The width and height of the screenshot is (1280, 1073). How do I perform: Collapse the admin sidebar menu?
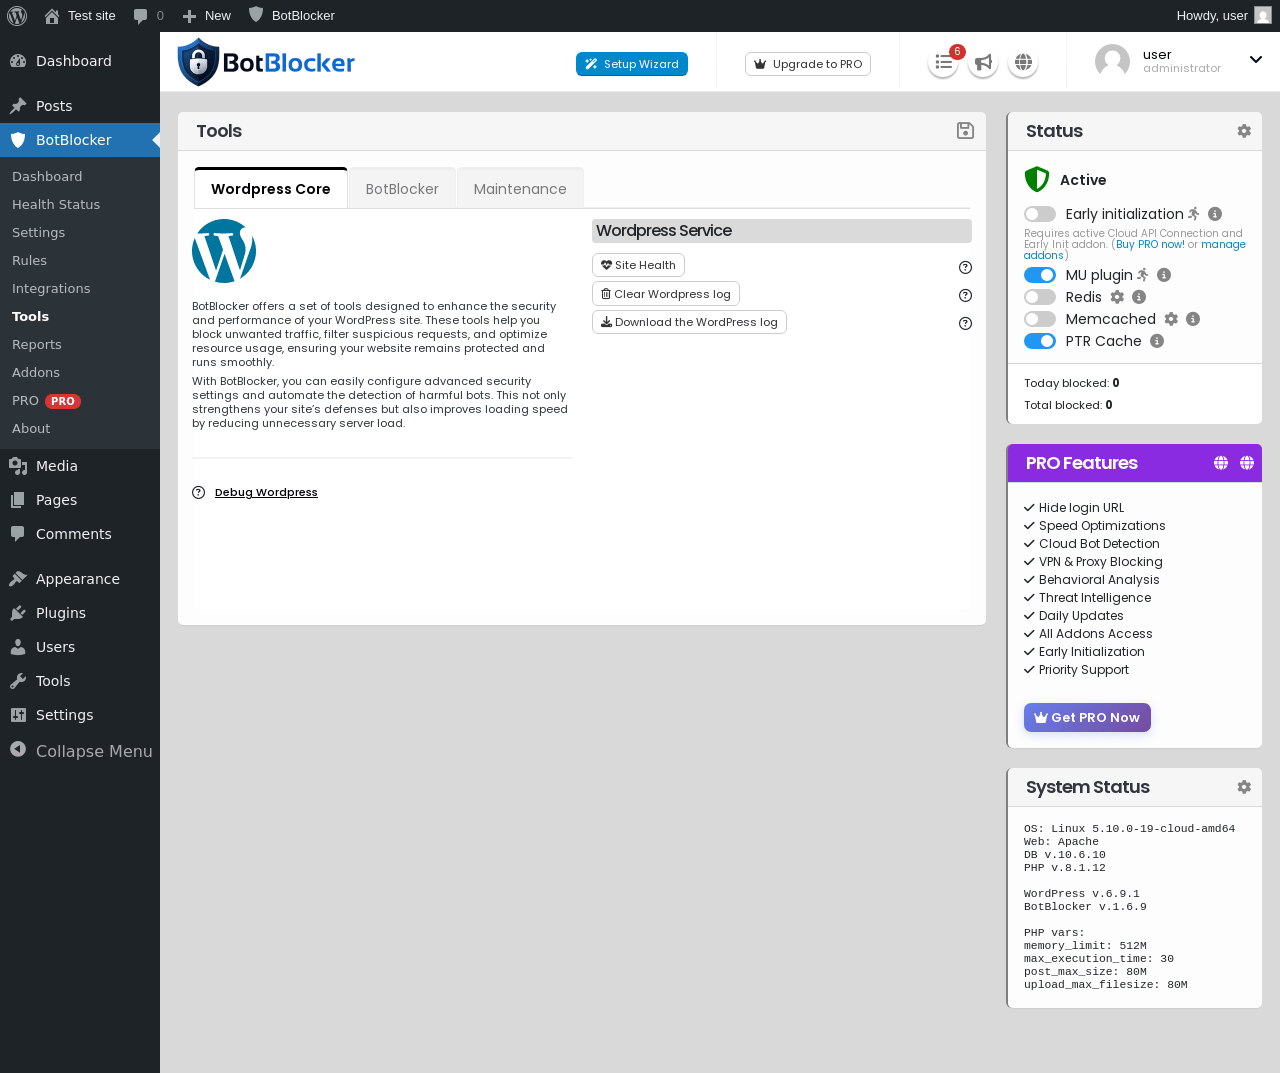80,750
